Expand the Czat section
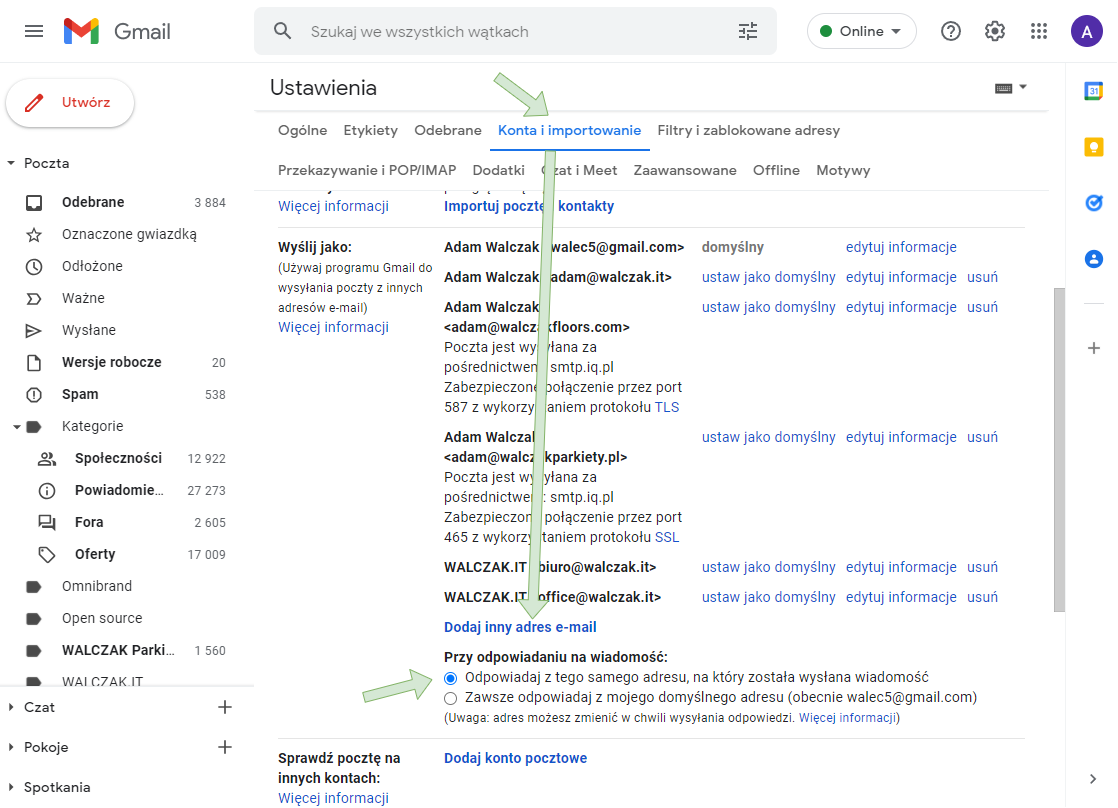This screenshot has height=808, width=1118. click(11, 707)
